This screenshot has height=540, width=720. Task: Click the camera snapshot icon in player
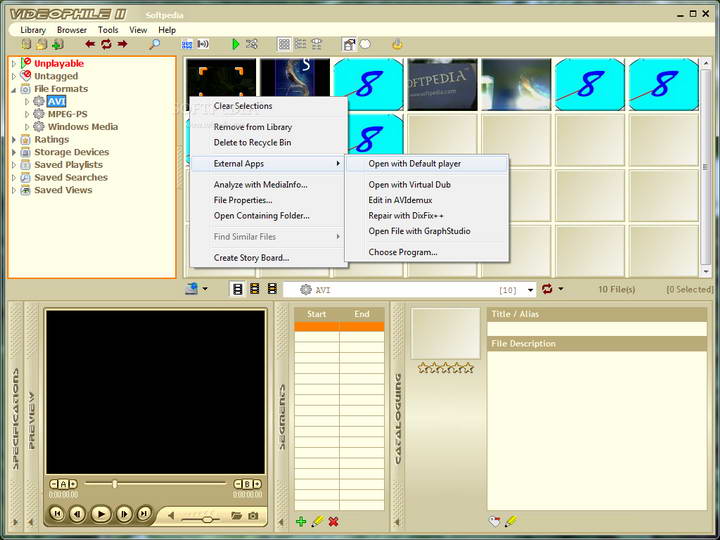click(253, 516)
